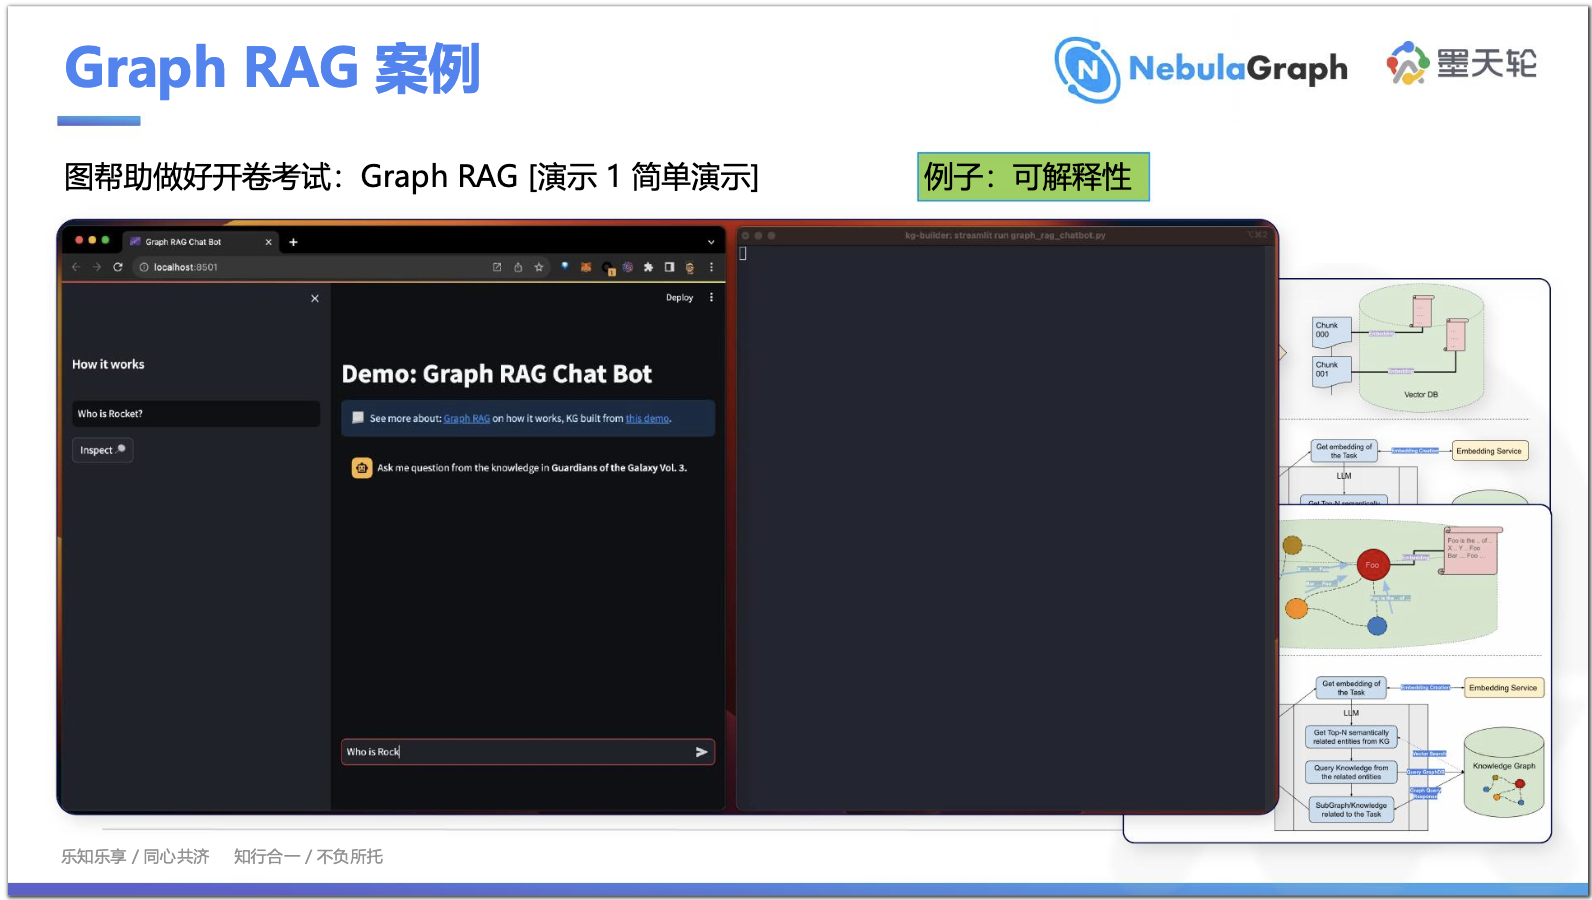Click the 'Vector DB' label in diagram
Screen dimensions: 1592x900
tap(1421, 395)
